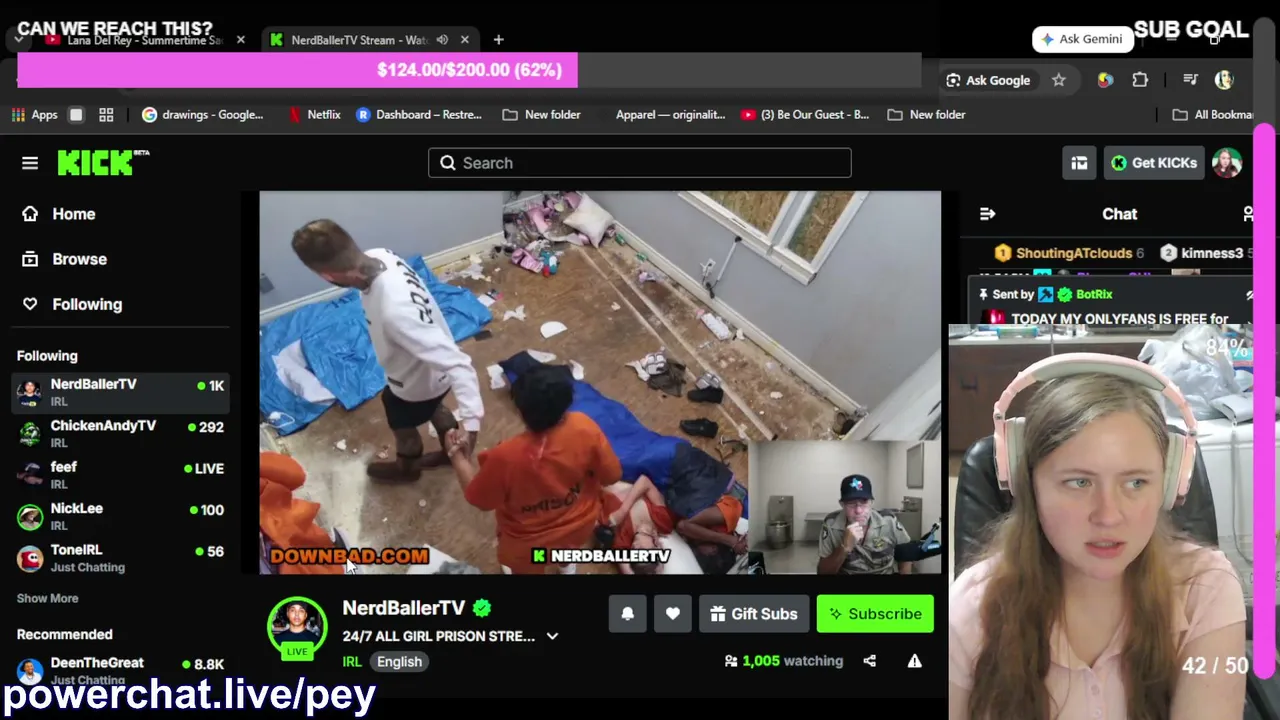Toggle the heart follow button

[673, 614]
